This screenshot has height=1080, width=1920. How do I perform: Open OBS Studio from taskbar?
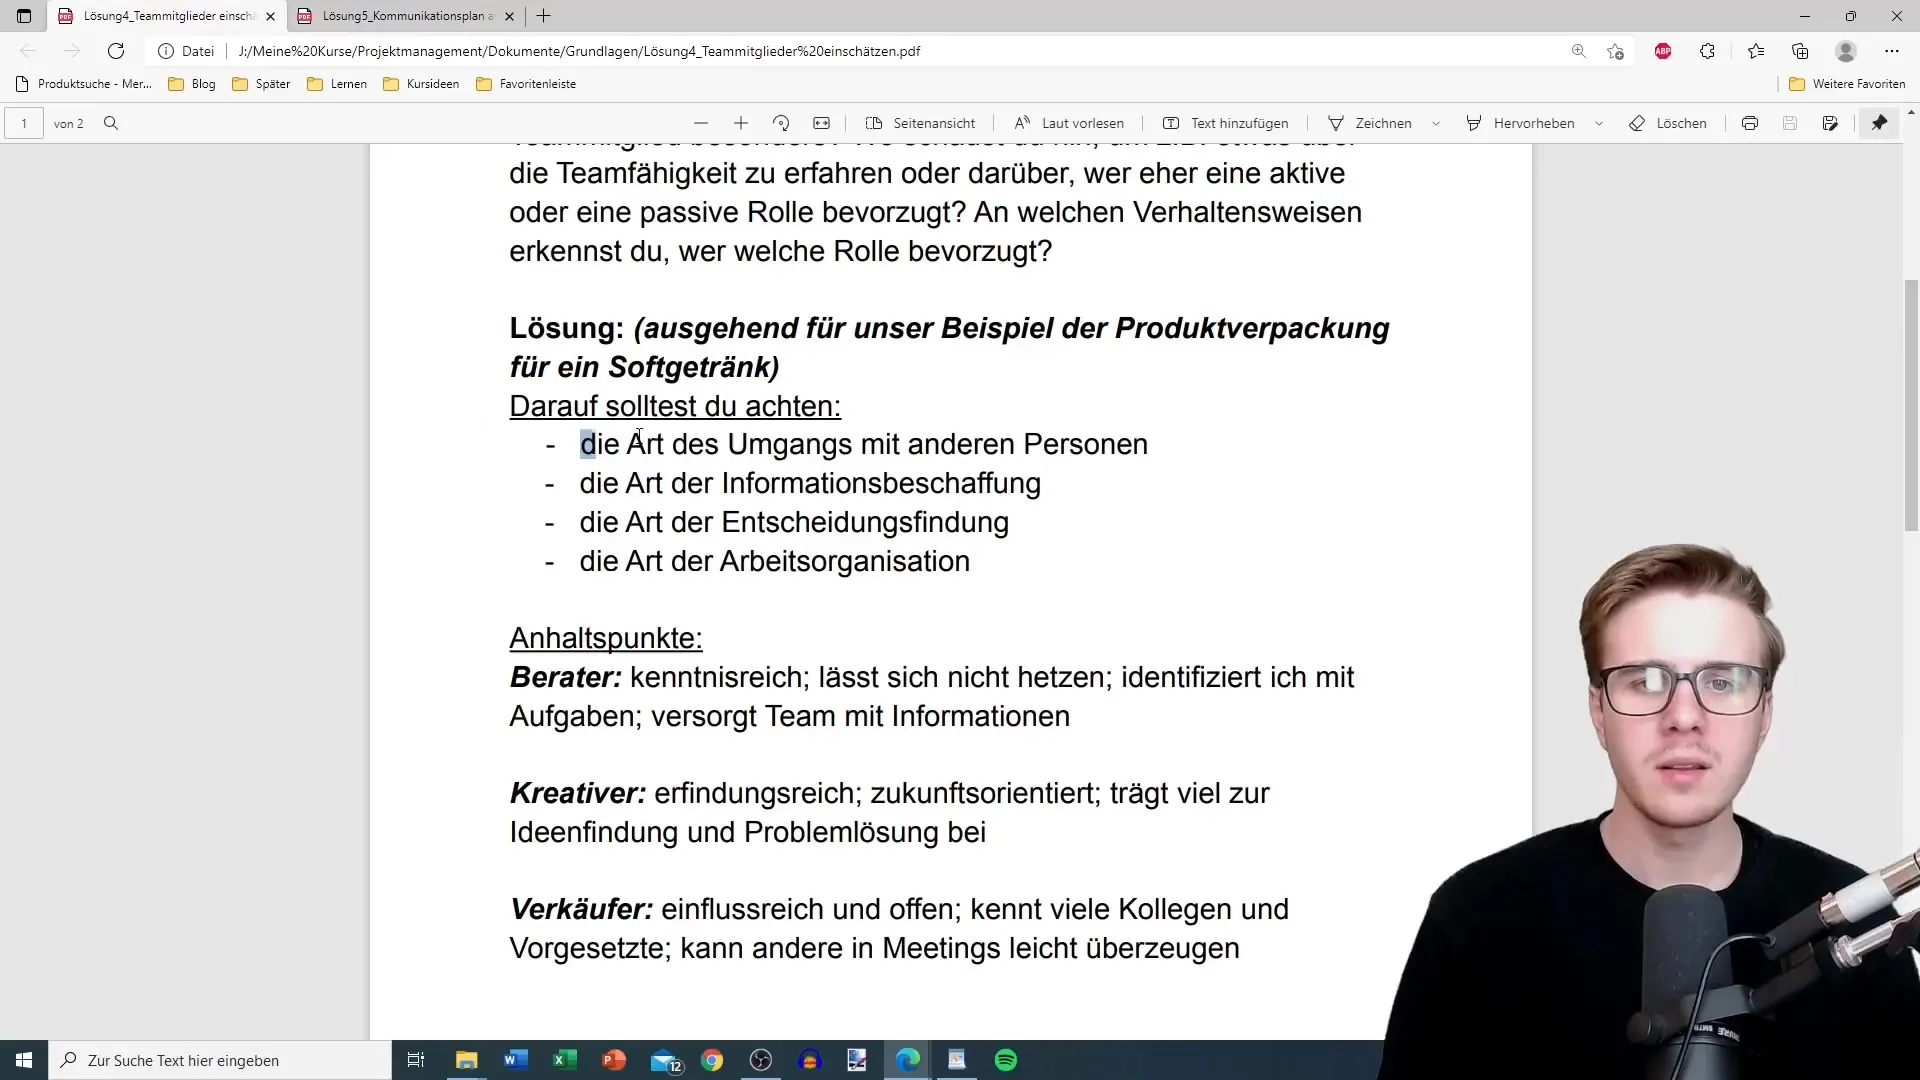point(761,1060)
